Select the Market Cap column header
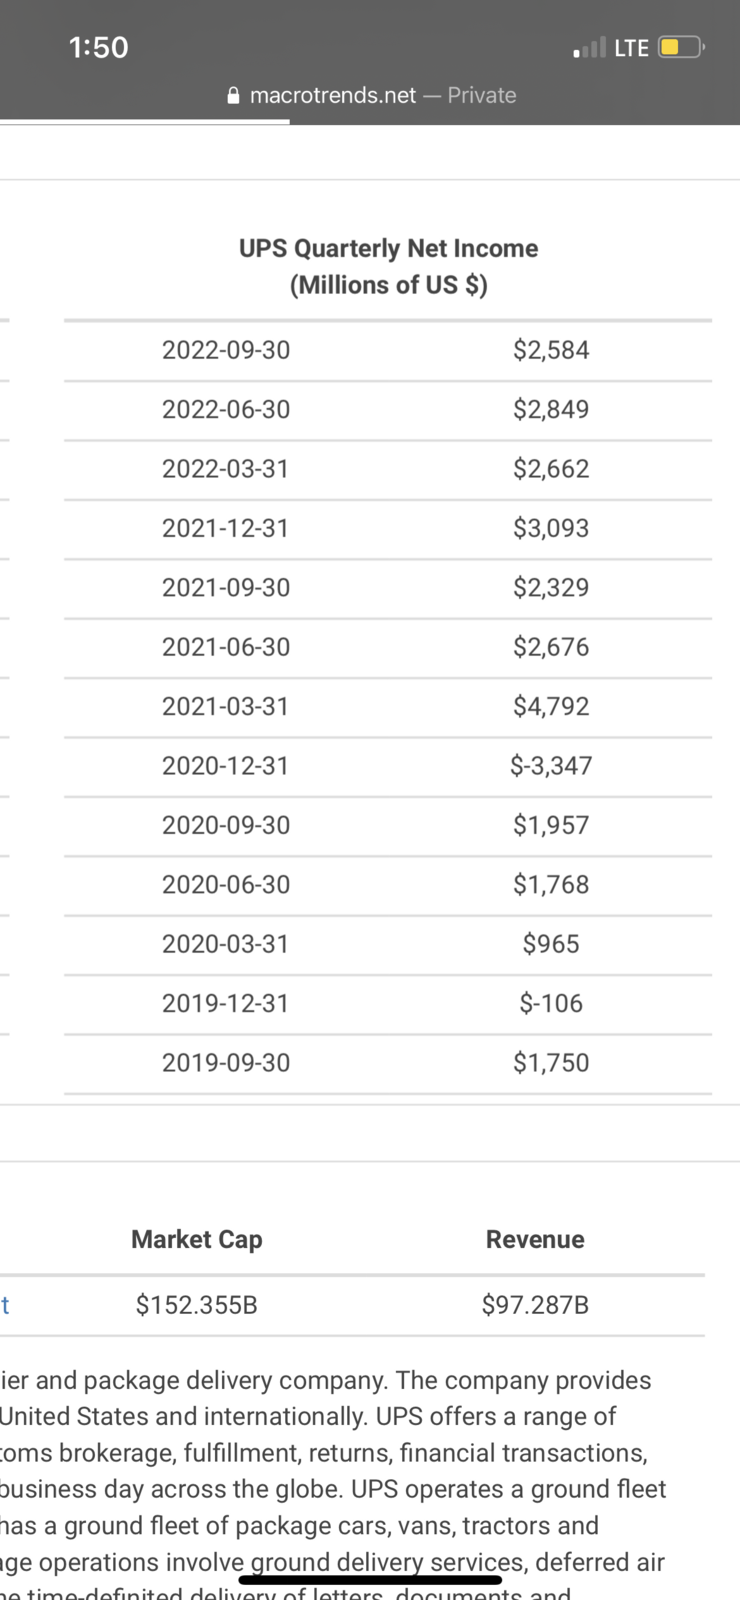 [197, 1239]
